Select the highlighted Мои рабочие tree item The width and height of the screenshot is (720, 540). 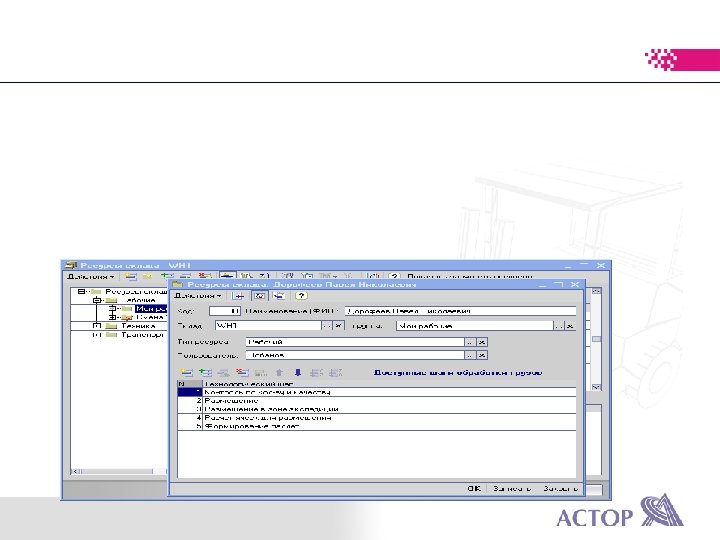pos(151,309)
